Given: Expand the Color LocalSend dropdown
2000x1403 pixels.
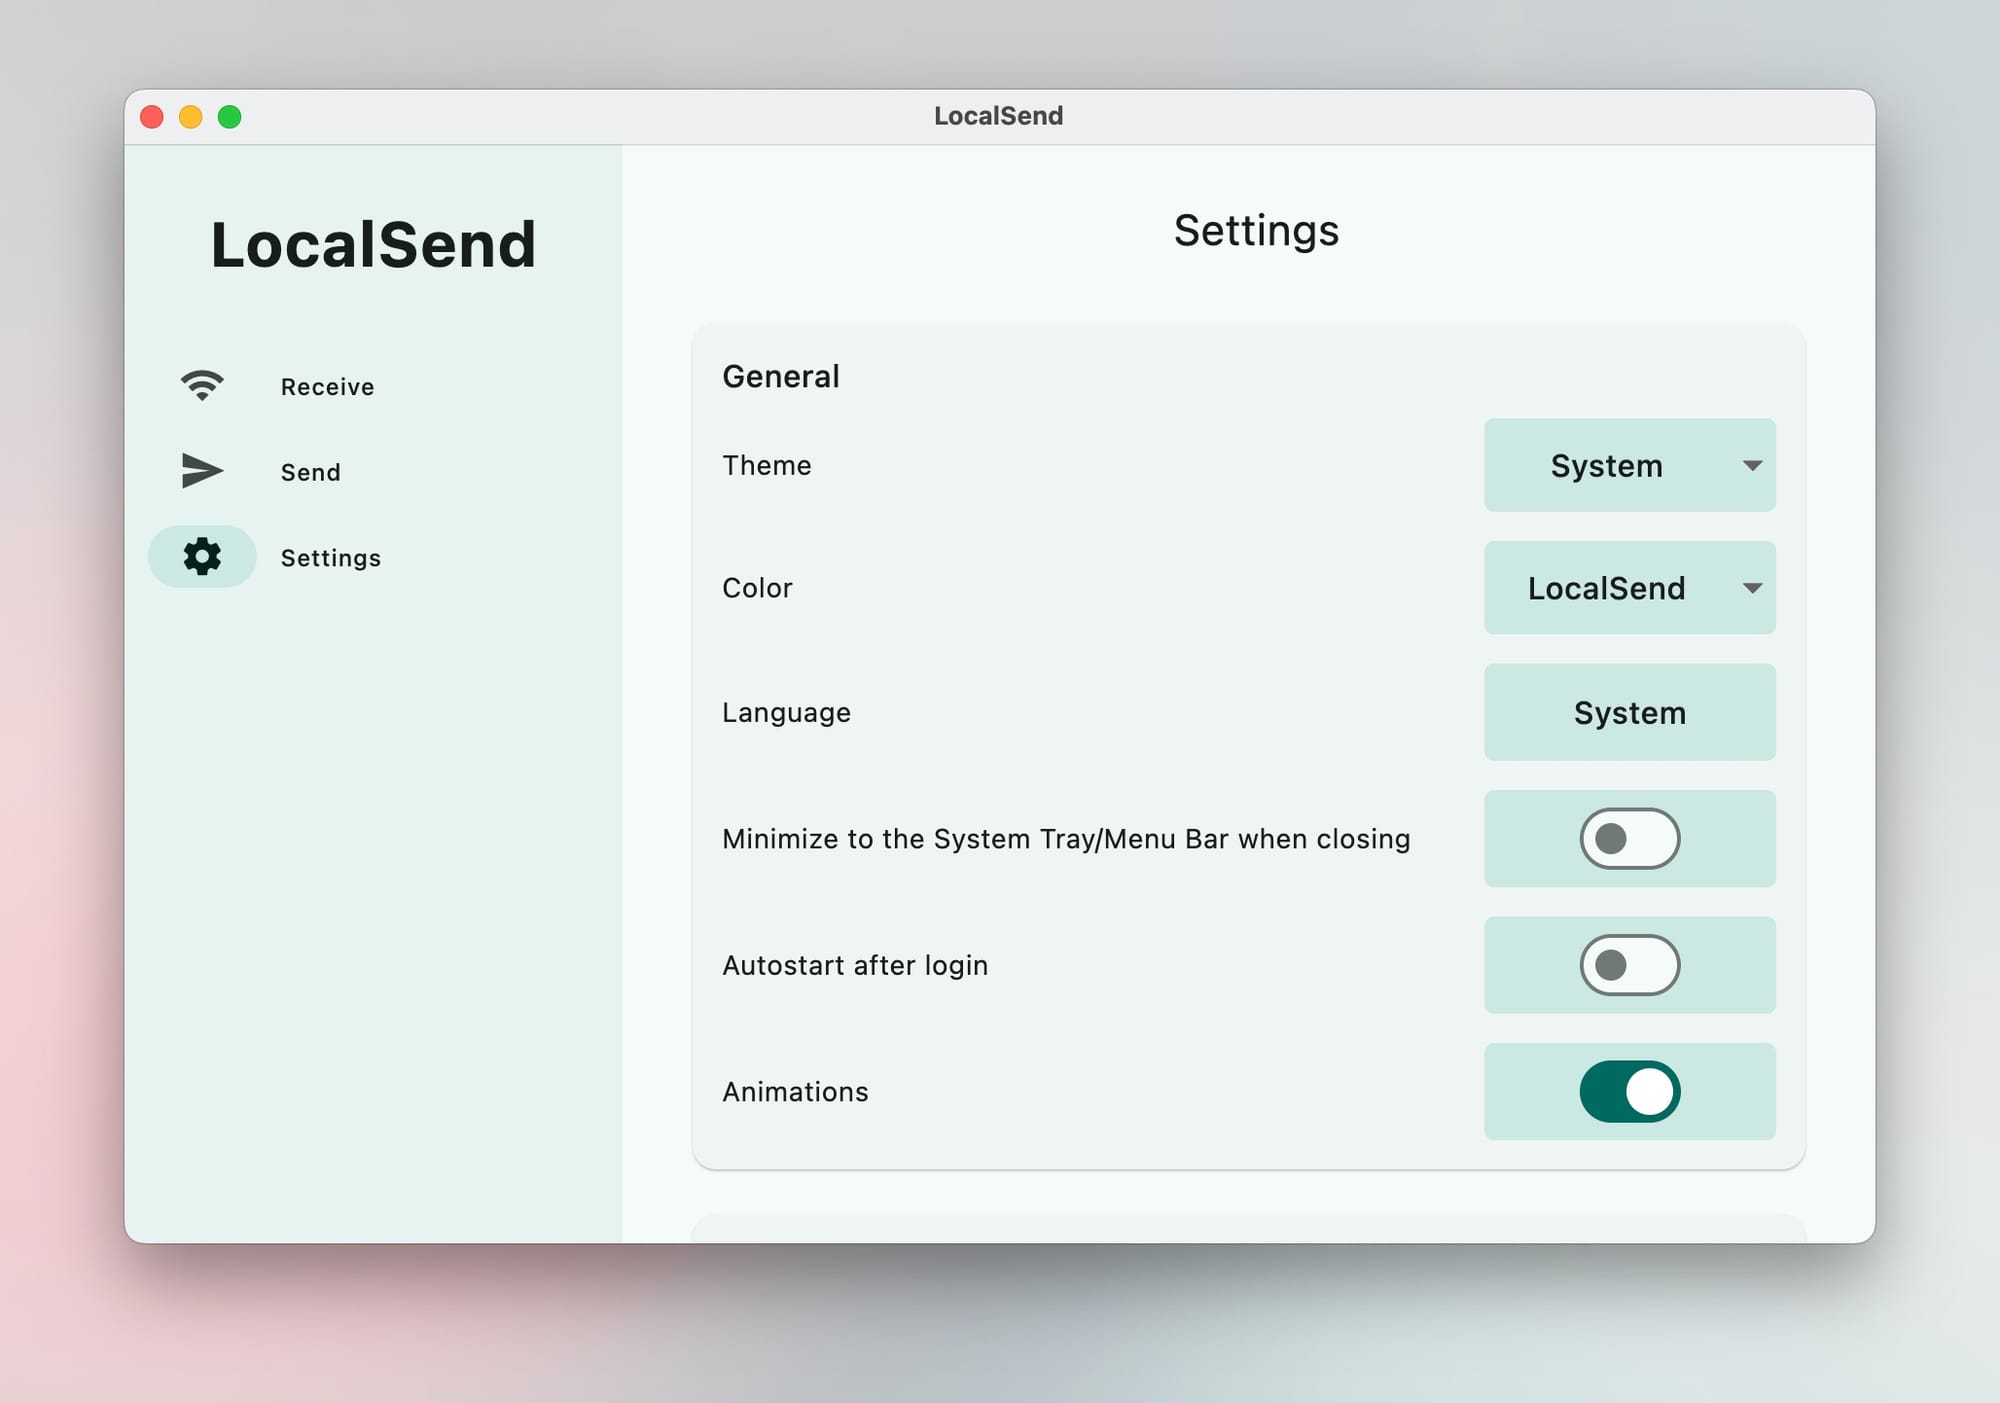Looking at the screenshot, I should click(1606, 588).
